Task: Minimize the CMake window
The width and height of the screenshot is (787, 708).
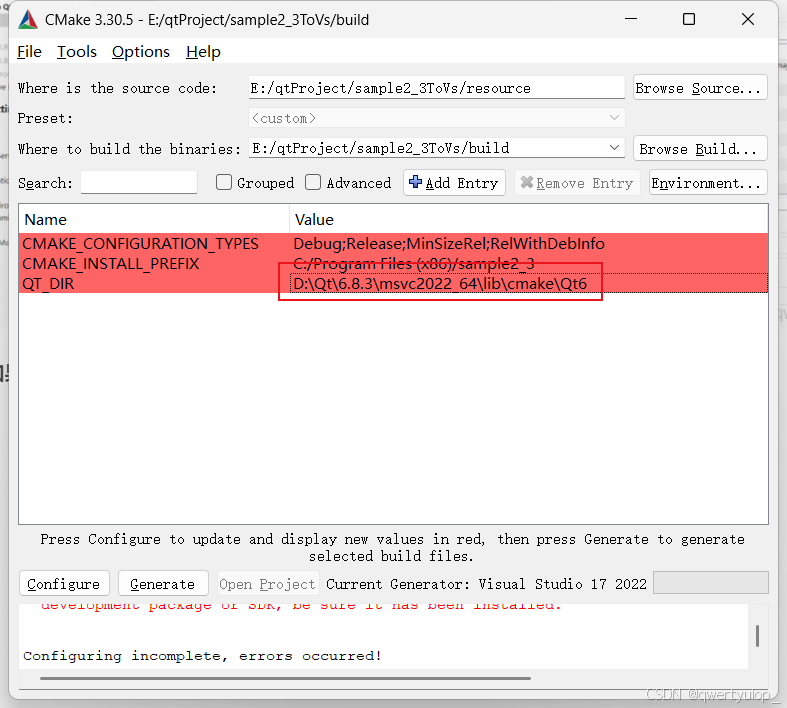Action: (631, 19)
